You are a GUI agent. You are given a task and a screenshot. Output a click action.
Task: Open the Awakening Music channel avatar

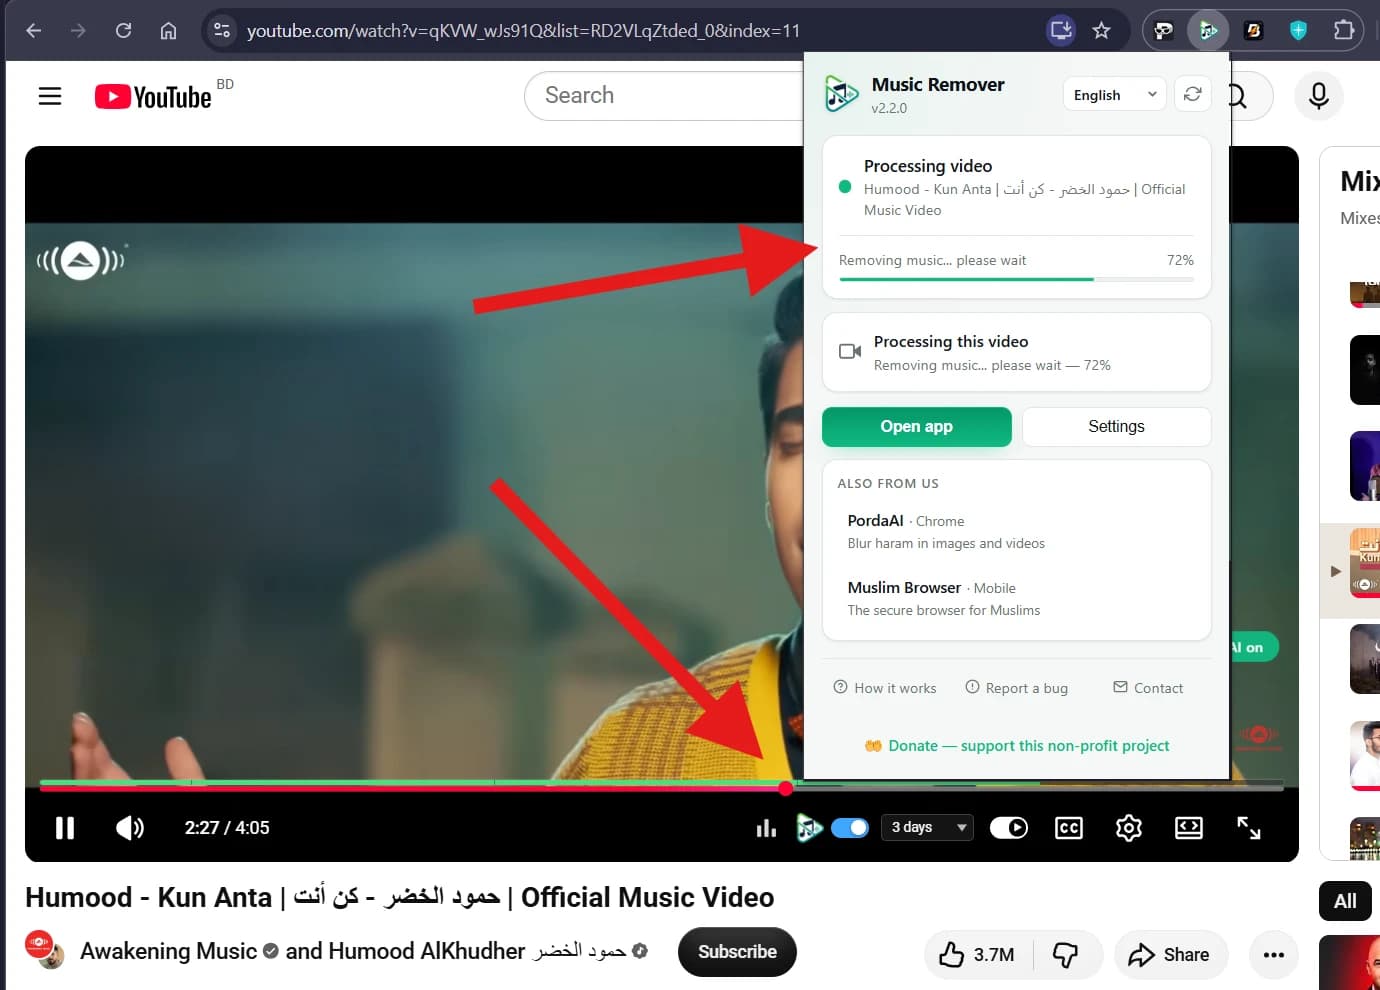(44, 950)
